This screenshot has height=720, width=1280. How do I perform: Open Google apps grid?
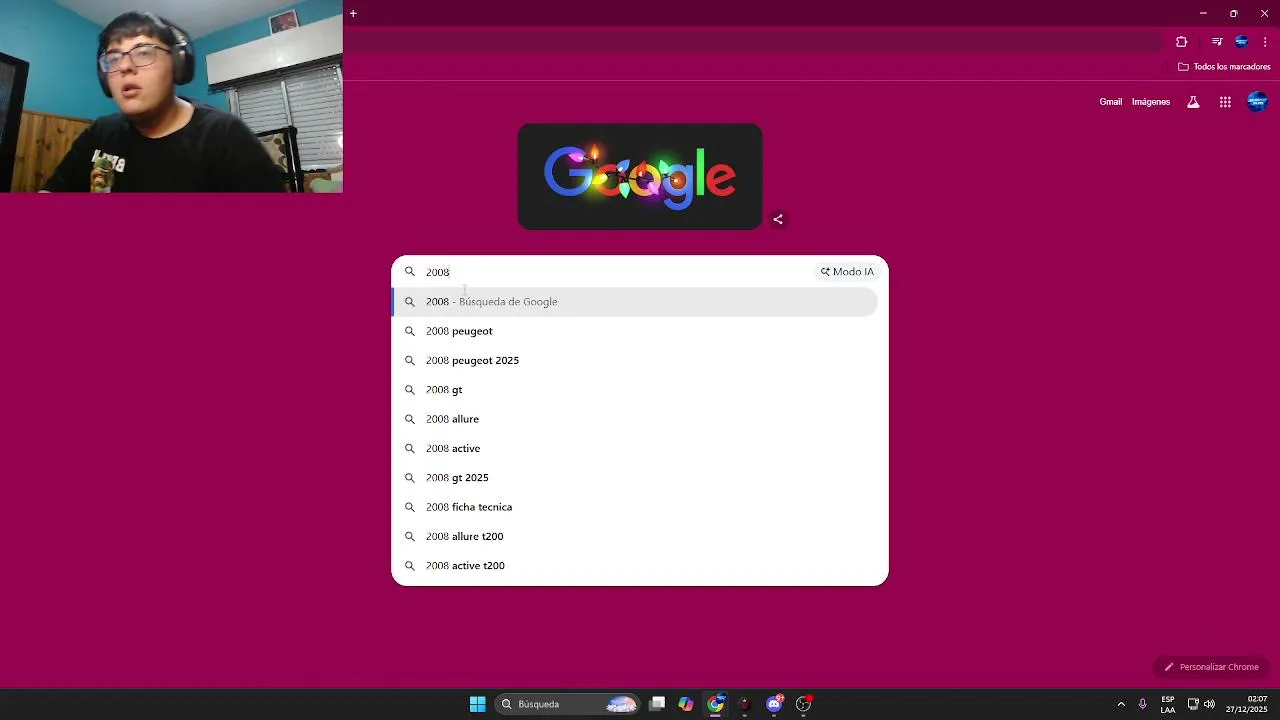click(x=1225, y=102)
